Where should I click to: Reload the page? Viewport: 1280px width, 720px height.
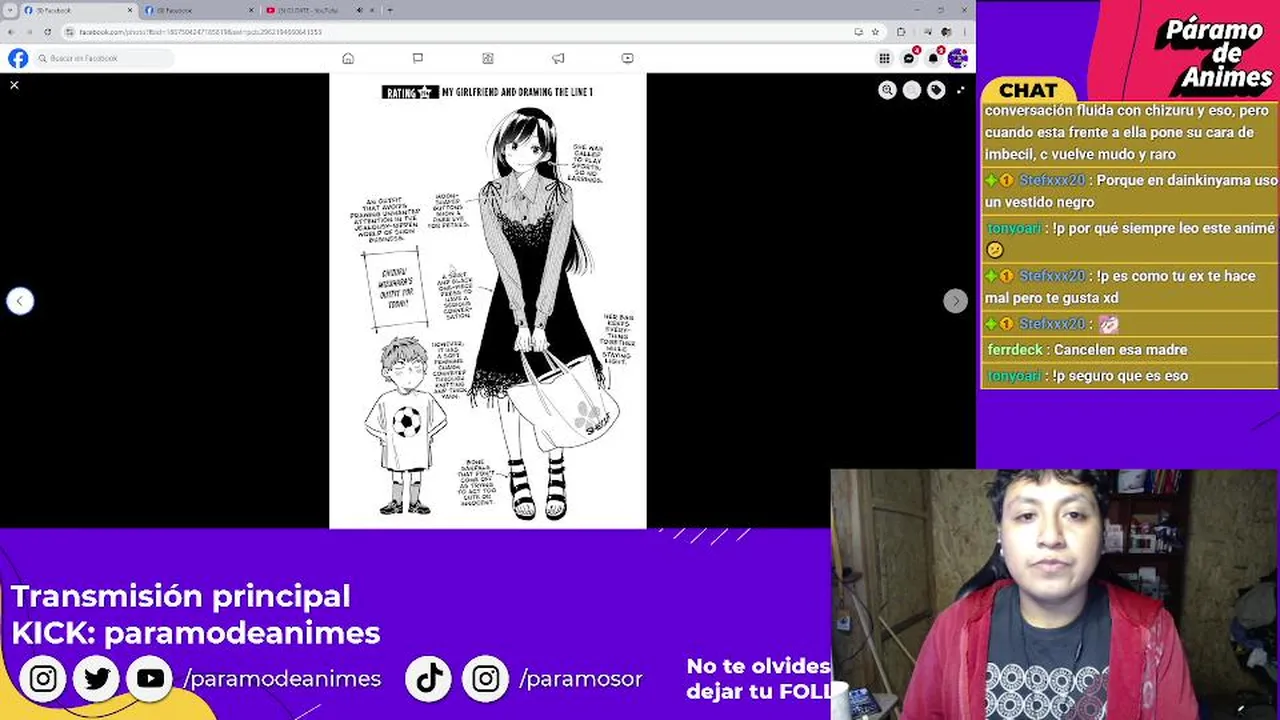47,32
